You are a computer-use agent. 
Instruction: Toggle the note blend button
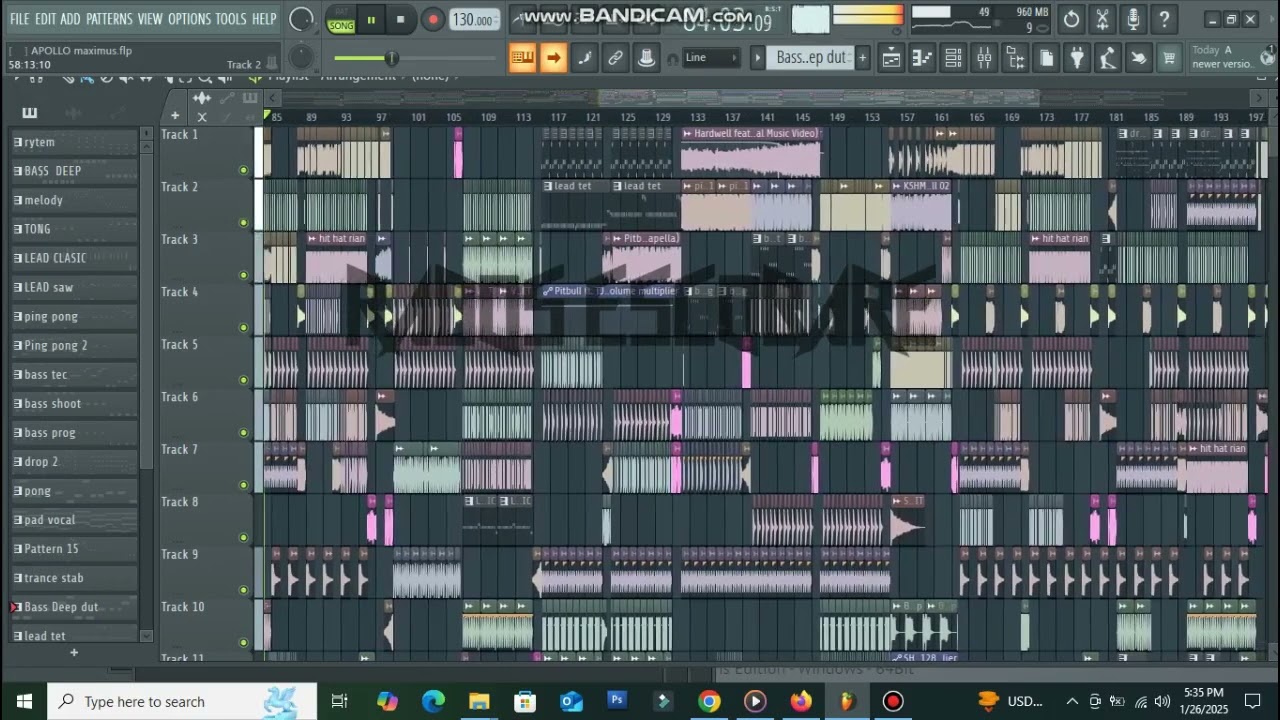tap(584, 58)
